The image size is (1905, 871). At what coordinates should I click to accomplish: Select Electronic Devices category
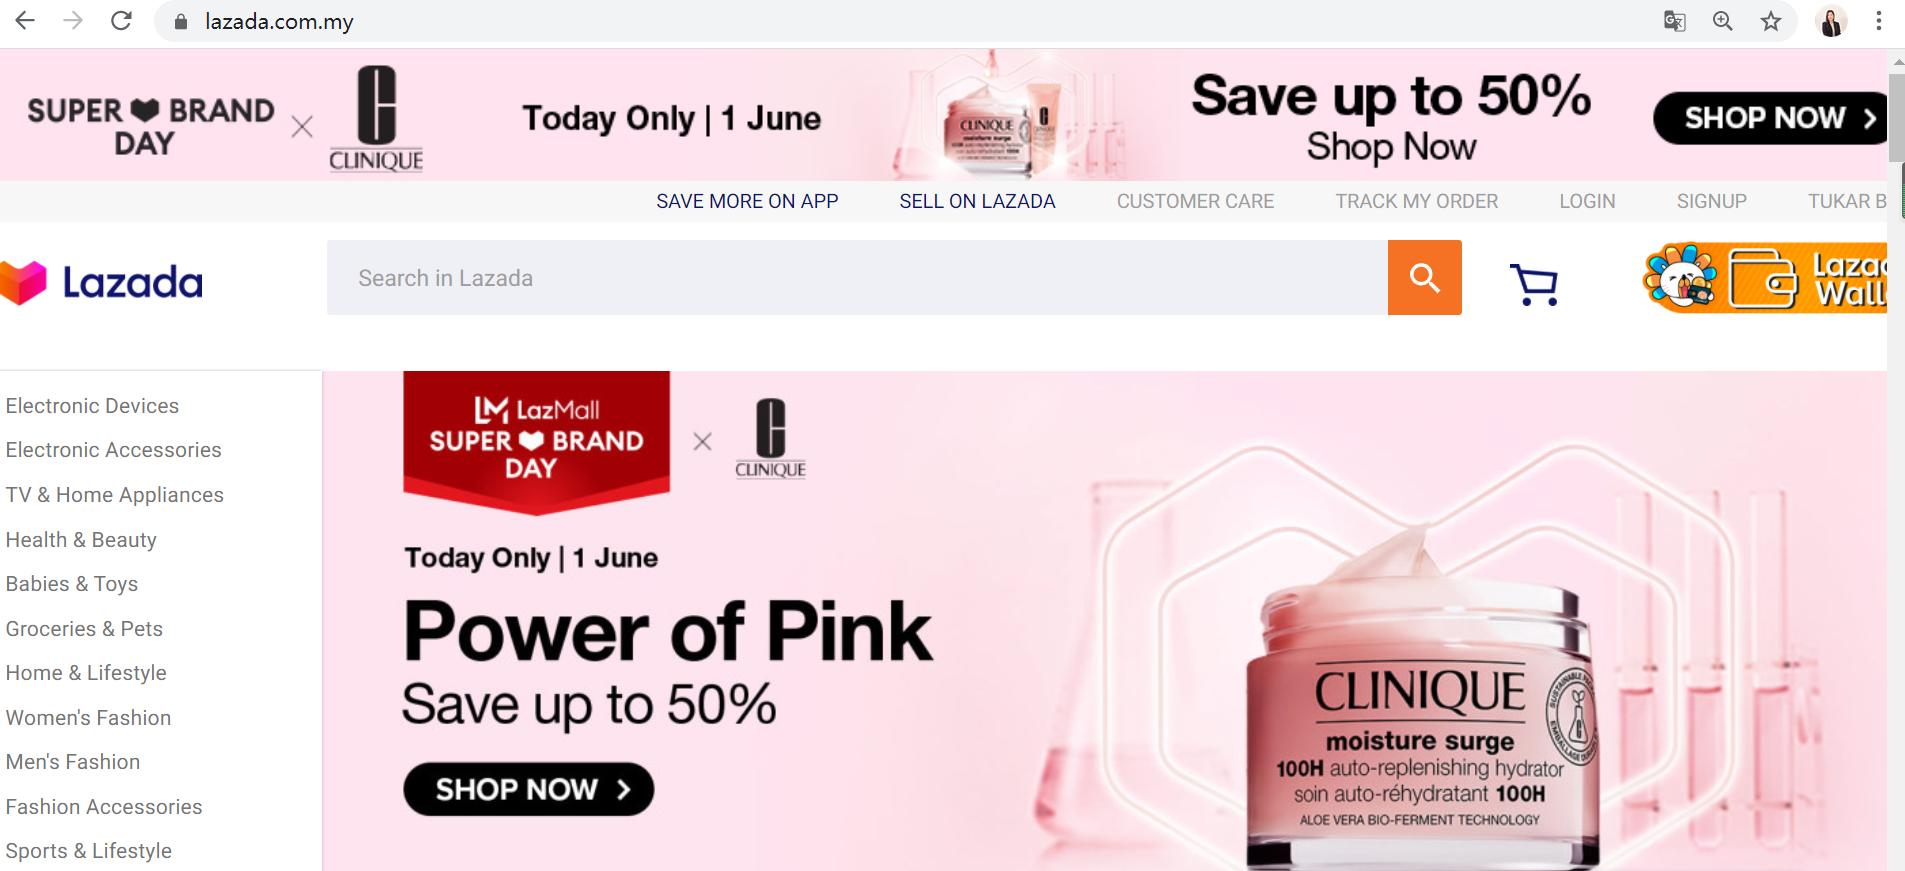pyautogui.click(x=92, y=406)
